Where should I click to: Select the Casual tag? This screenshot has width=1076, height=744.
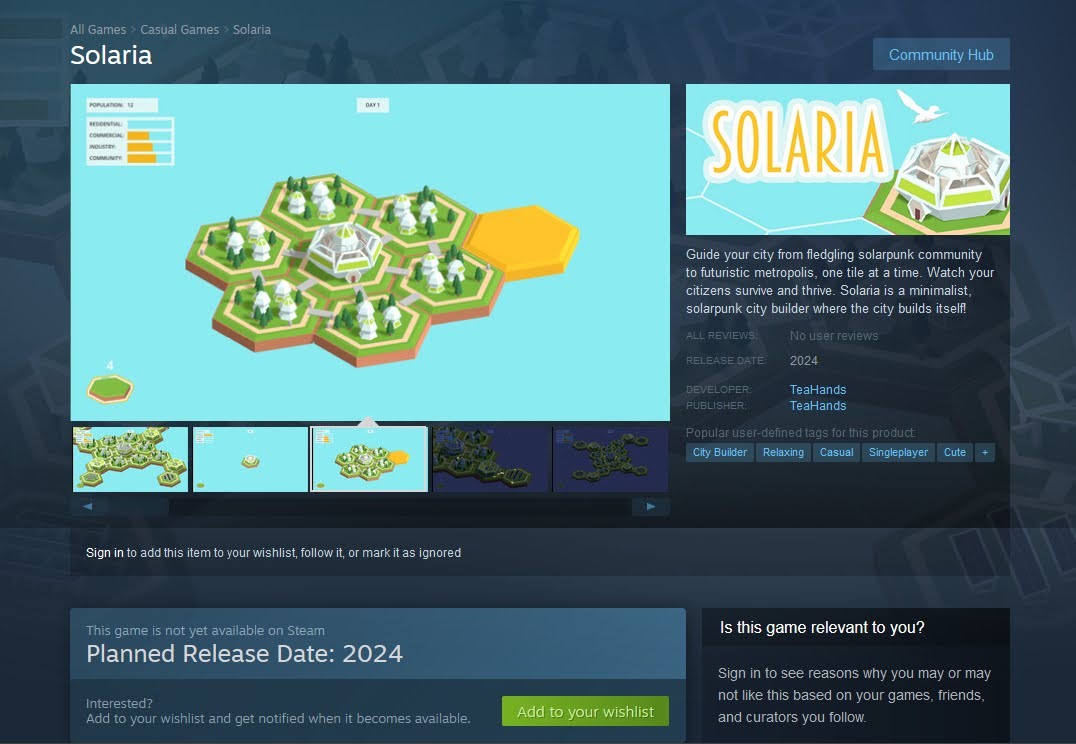coord(837,452)
